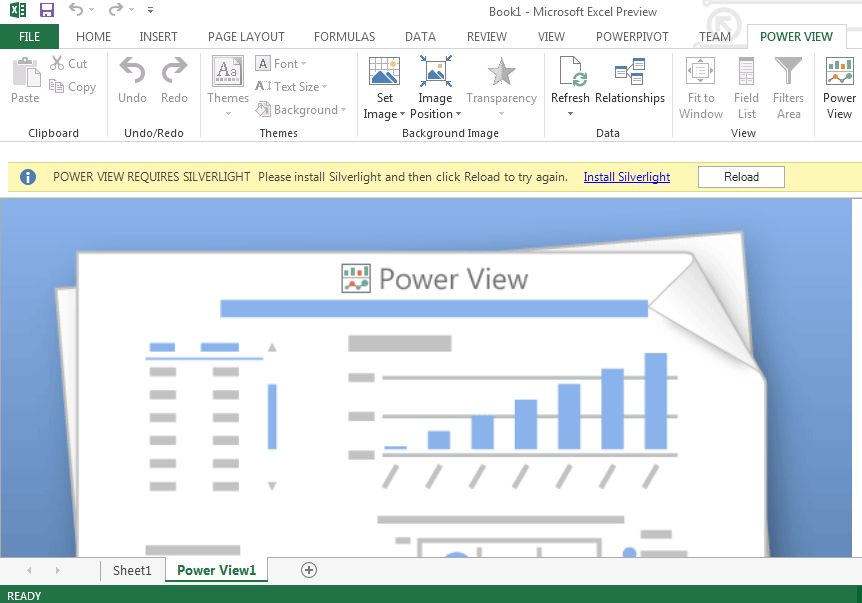Add a new sheet with plus icon

click(x=309, y=570)
